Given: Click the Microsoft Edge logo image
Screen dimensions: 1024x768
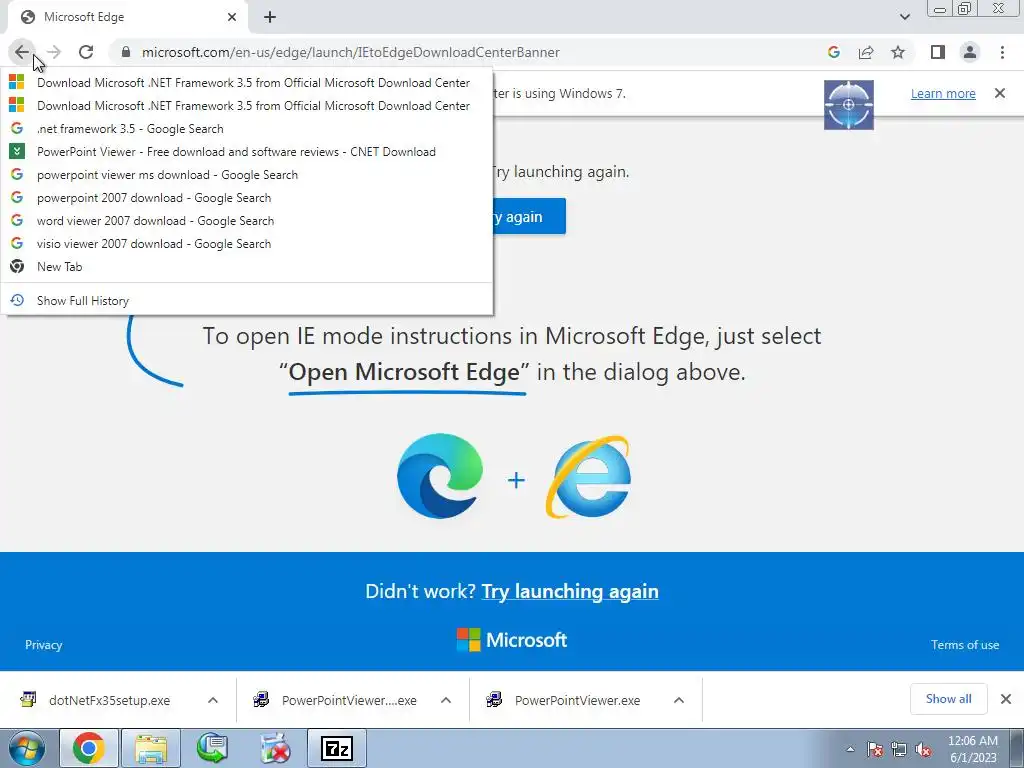Looking at the screenshot, I should pyautogui.click(x=440, y=475).
